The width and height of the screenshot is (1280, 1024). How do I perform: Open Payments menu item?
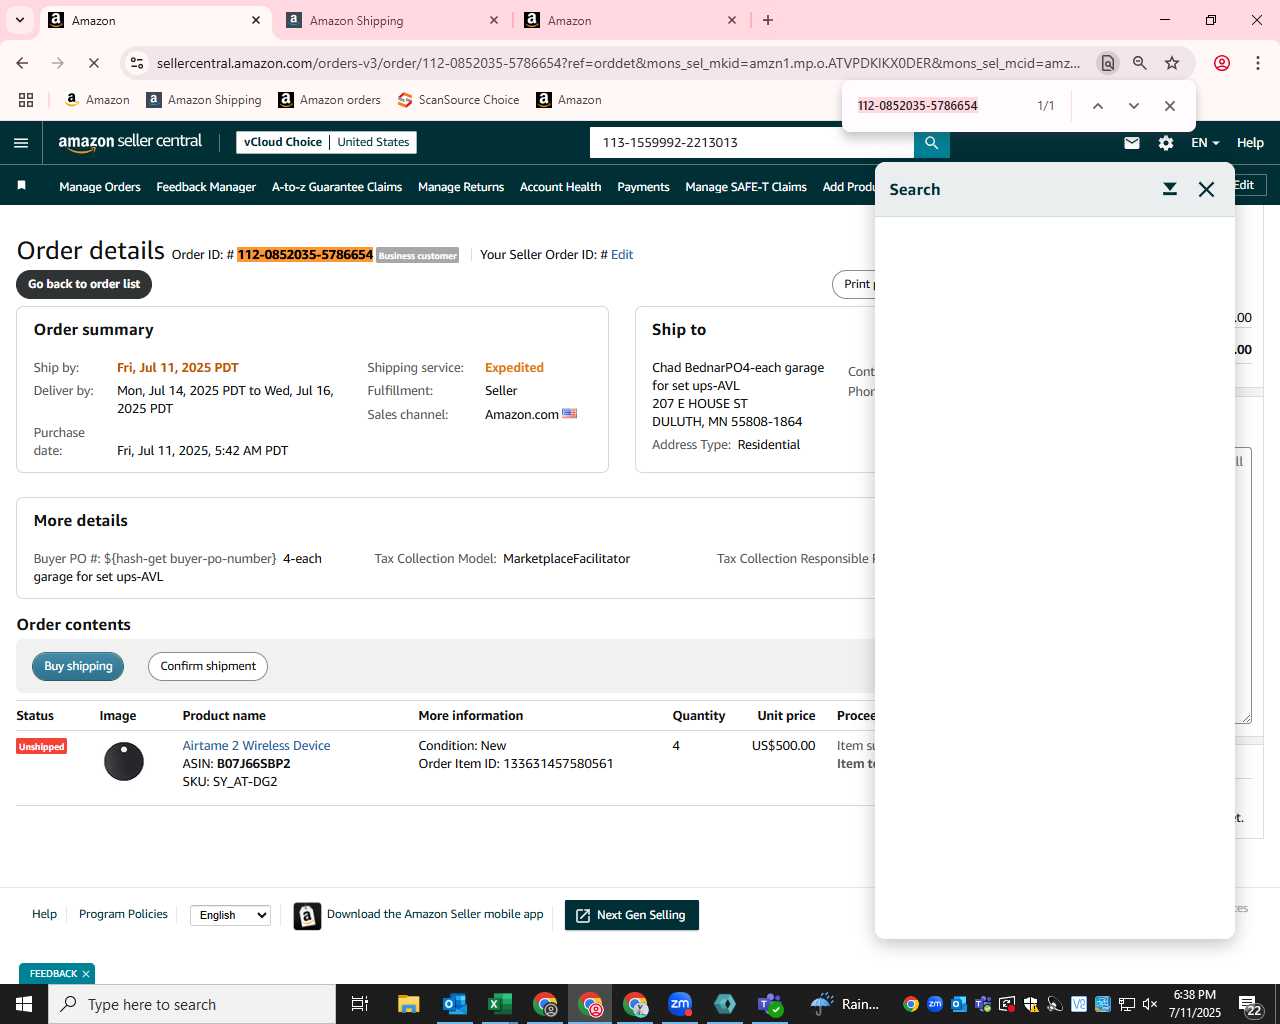pyautogui.click(x=643, y=187)
